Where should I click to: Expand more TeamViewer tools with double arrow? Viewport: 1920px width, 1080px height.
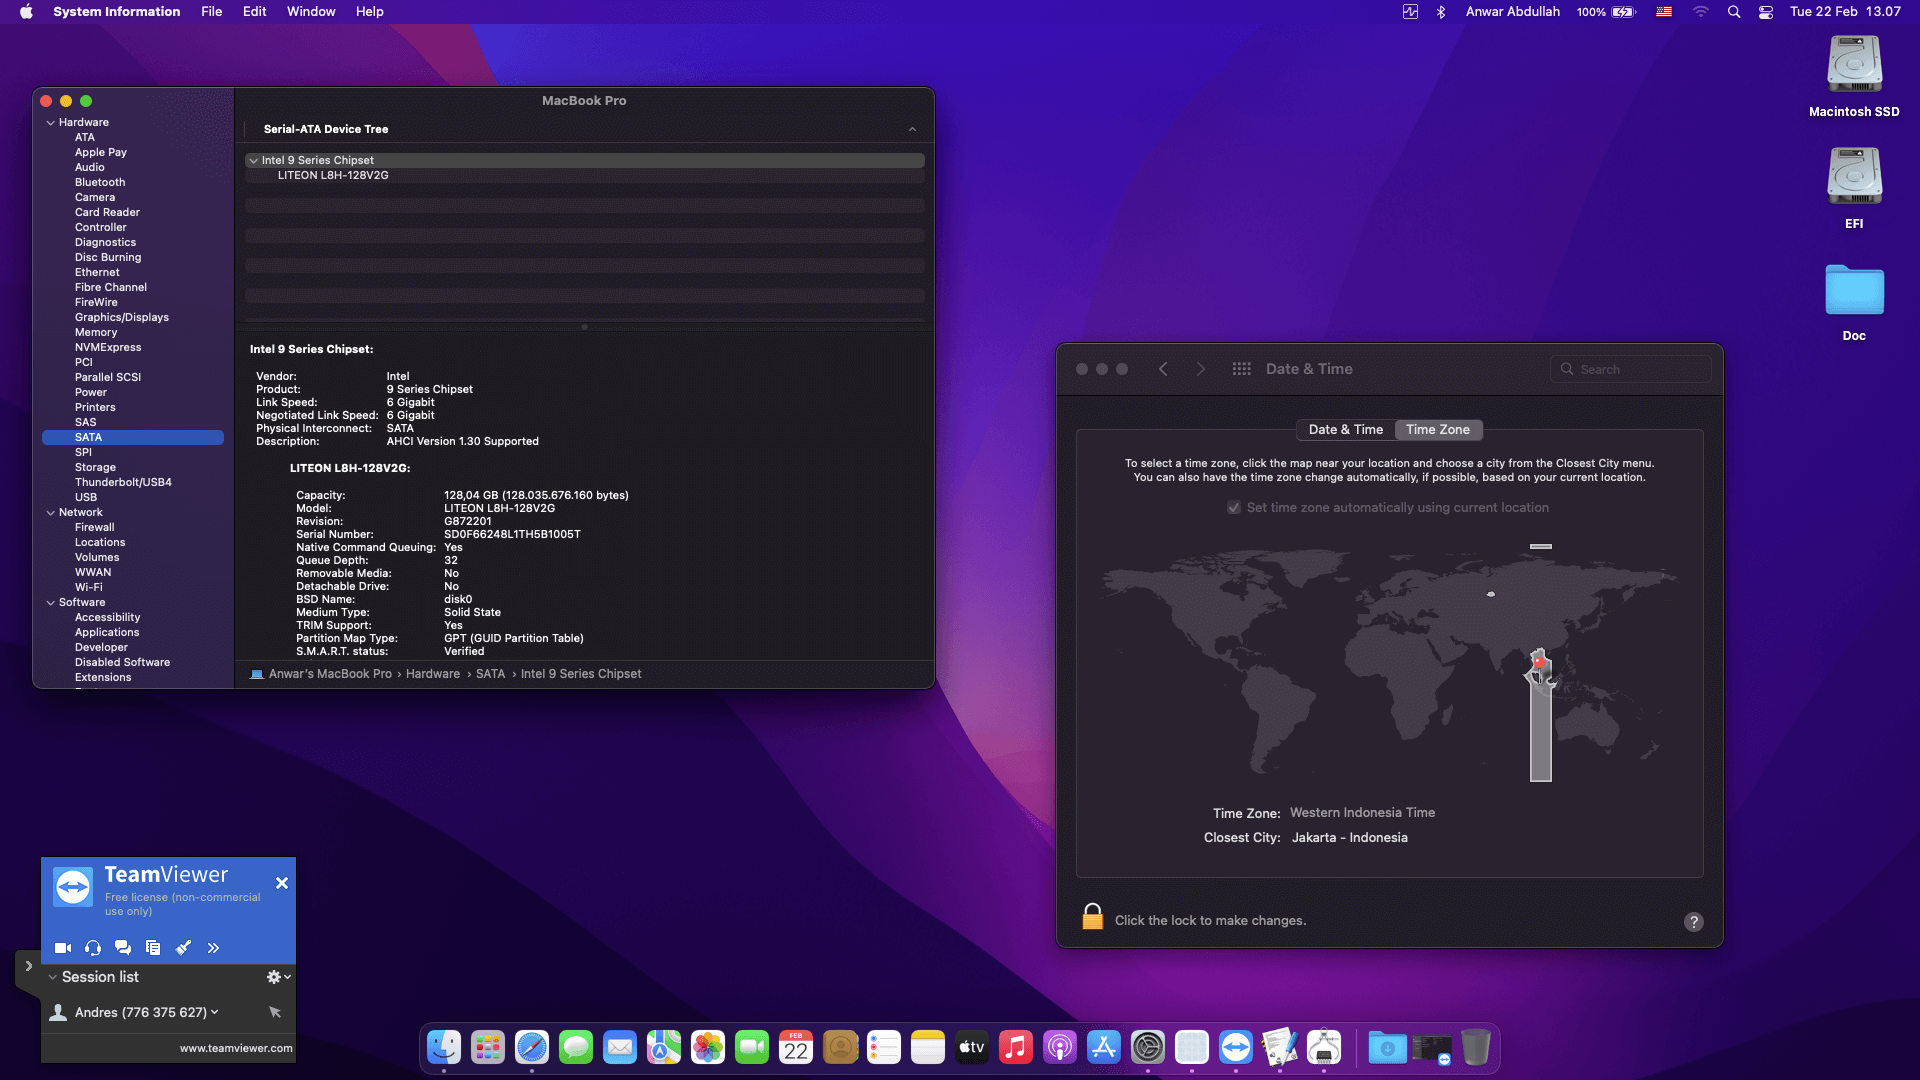point(213,948)
